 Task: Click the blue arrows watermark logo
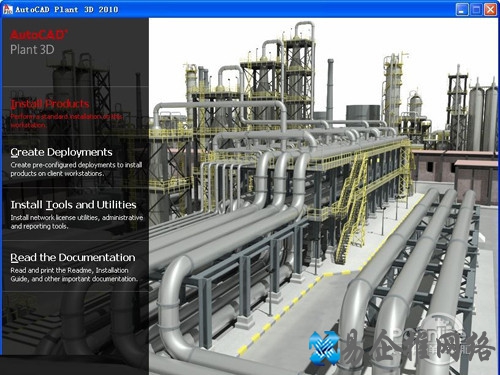tap(324, 348)
